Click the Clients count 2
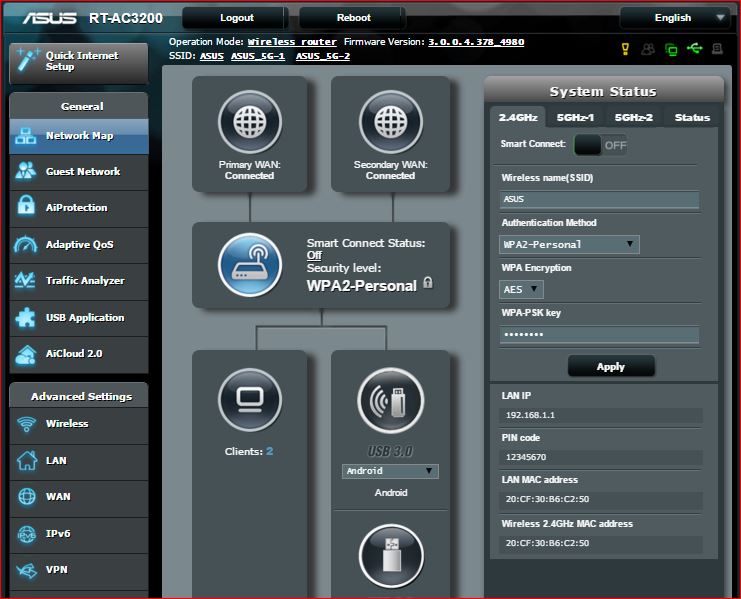 [x=269, y=451]
